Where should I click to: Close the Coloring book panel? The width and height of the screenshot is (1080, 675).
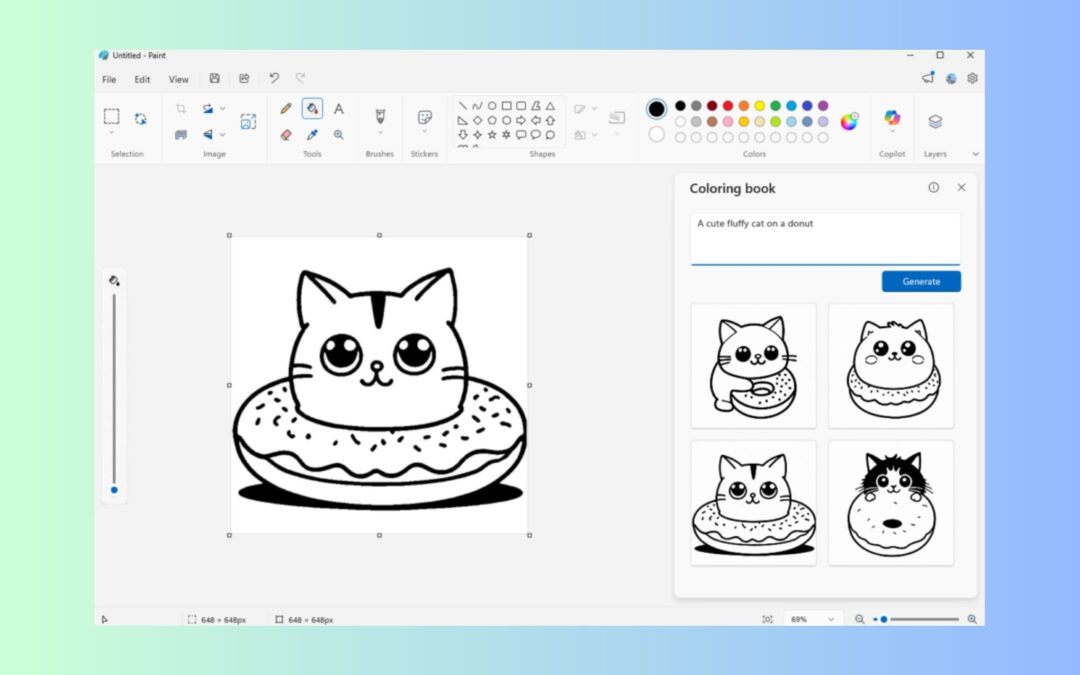961,187
